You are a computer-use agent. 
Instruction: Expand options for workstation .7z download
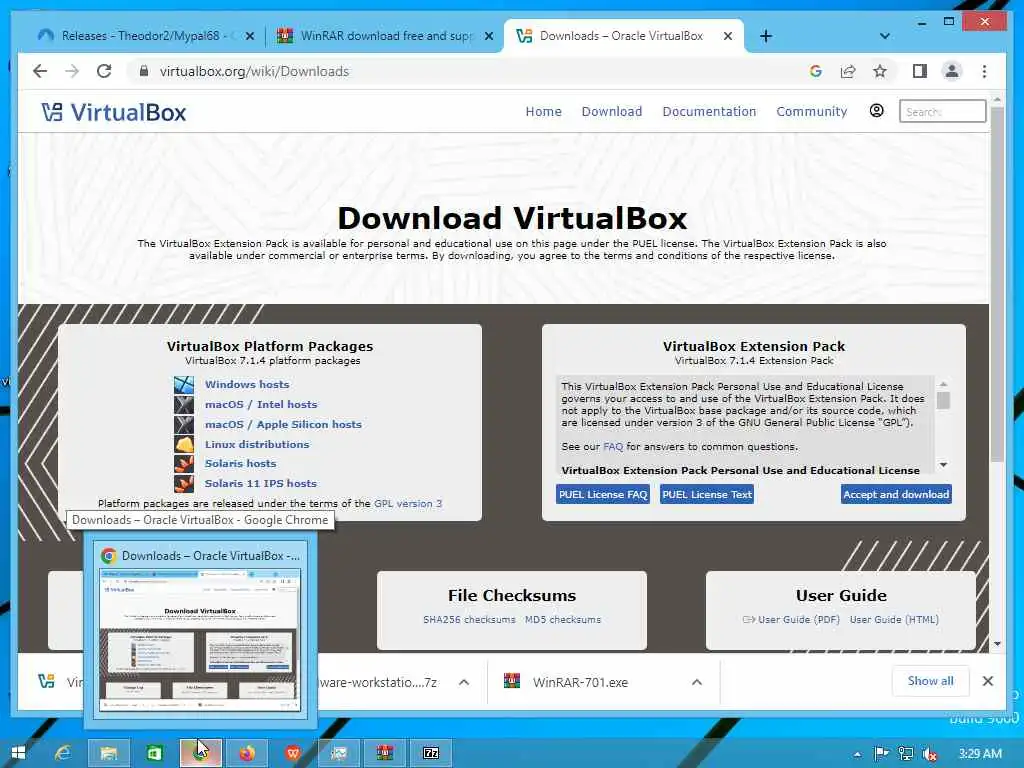[464, 682]
